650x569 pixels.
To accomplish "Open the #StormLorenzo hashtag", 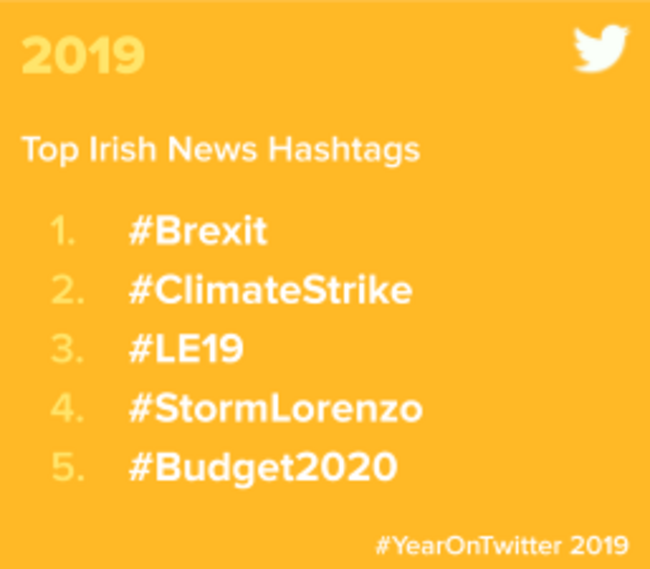I will click(276, 408).
